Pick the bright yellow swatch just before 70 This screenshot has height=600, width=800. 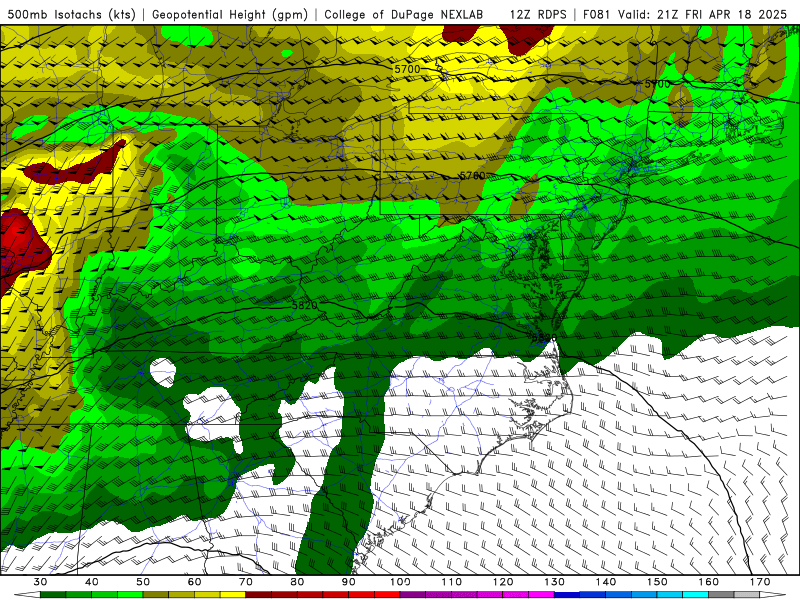(233, 595)
